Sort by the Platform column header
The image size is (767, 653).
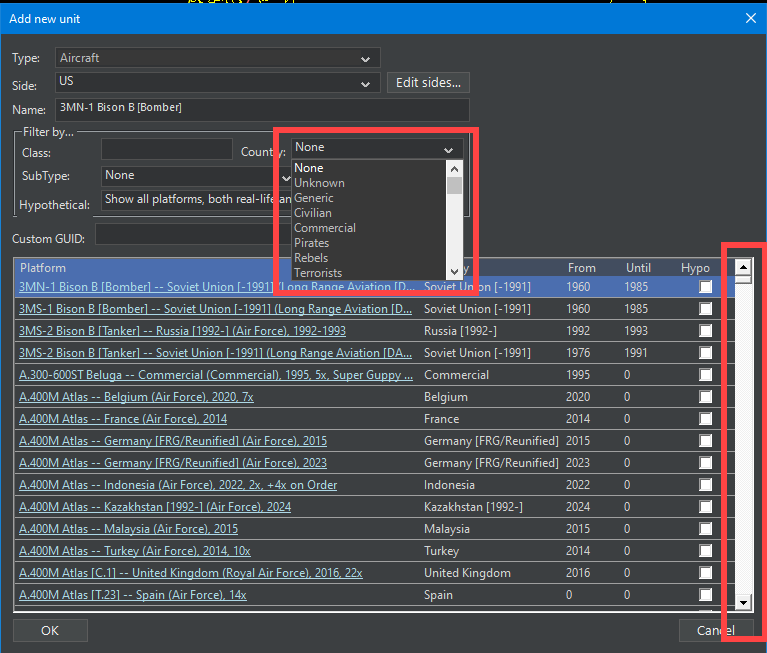43,268
